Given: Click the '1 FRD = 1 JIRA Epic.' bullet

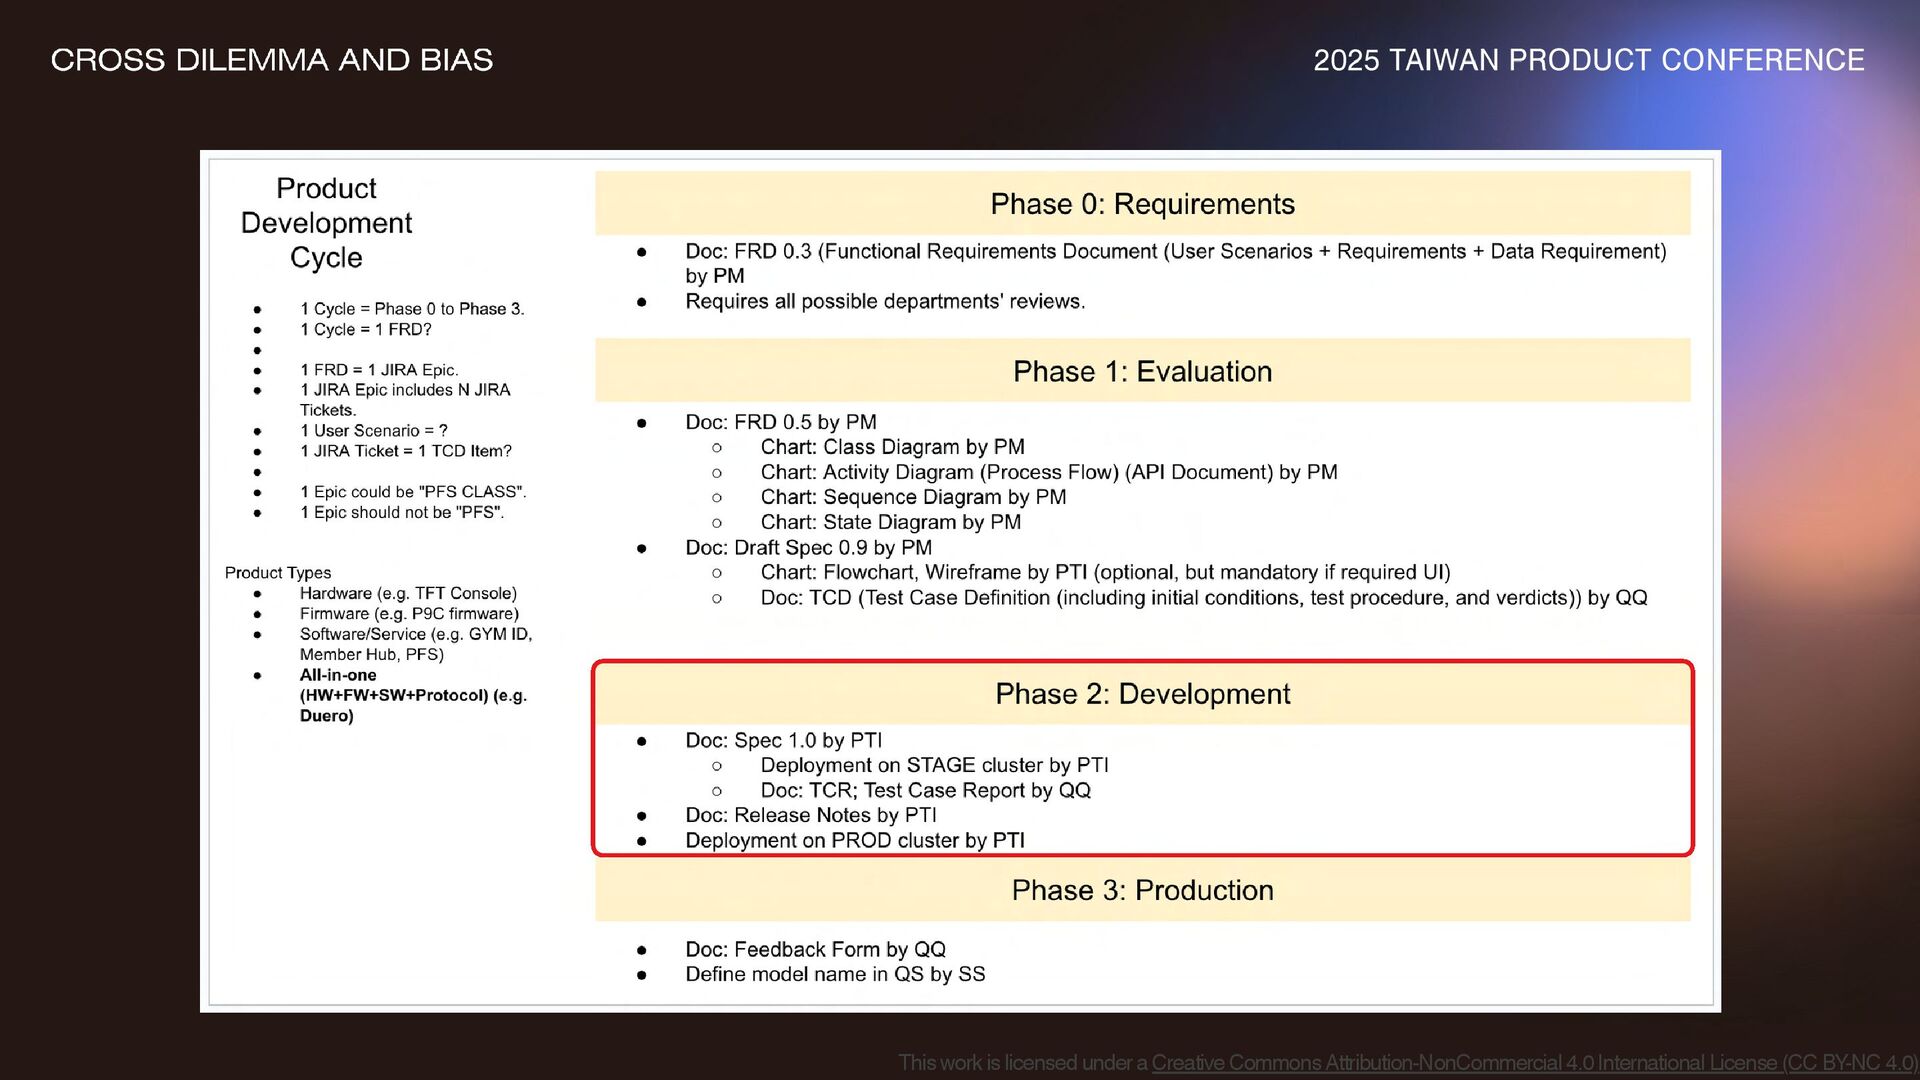Looking at the screenshot, I should click(x=379, y=370).
